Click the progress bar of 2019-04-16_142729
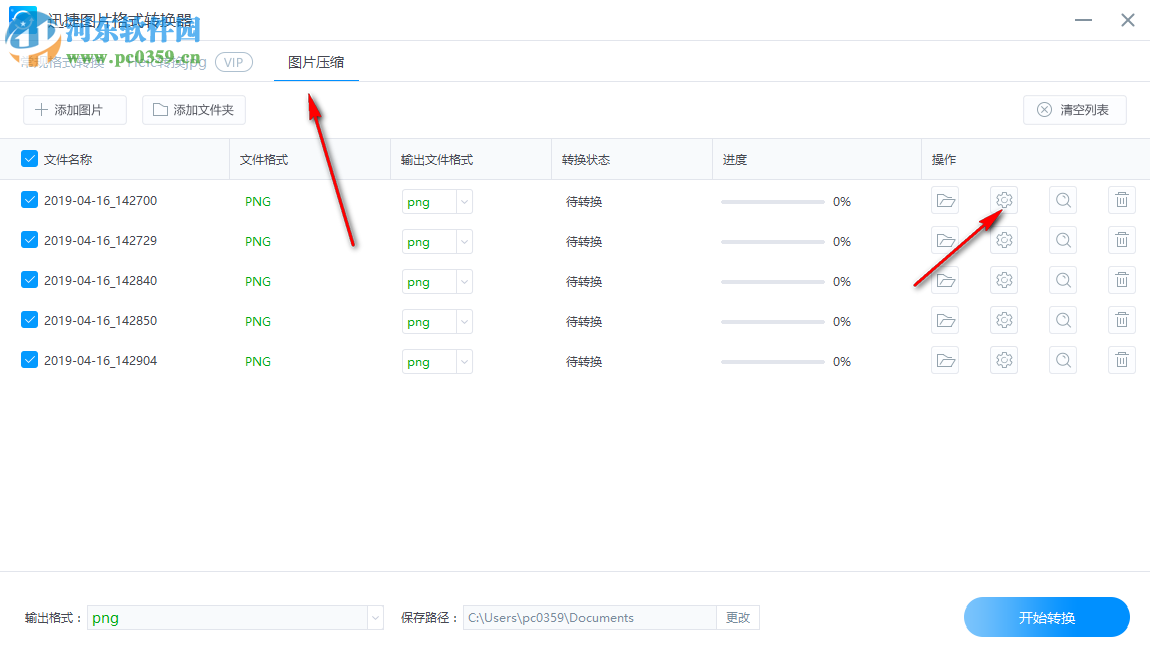1150x650 pixels. pyautogui.click(x=770, y=241)
